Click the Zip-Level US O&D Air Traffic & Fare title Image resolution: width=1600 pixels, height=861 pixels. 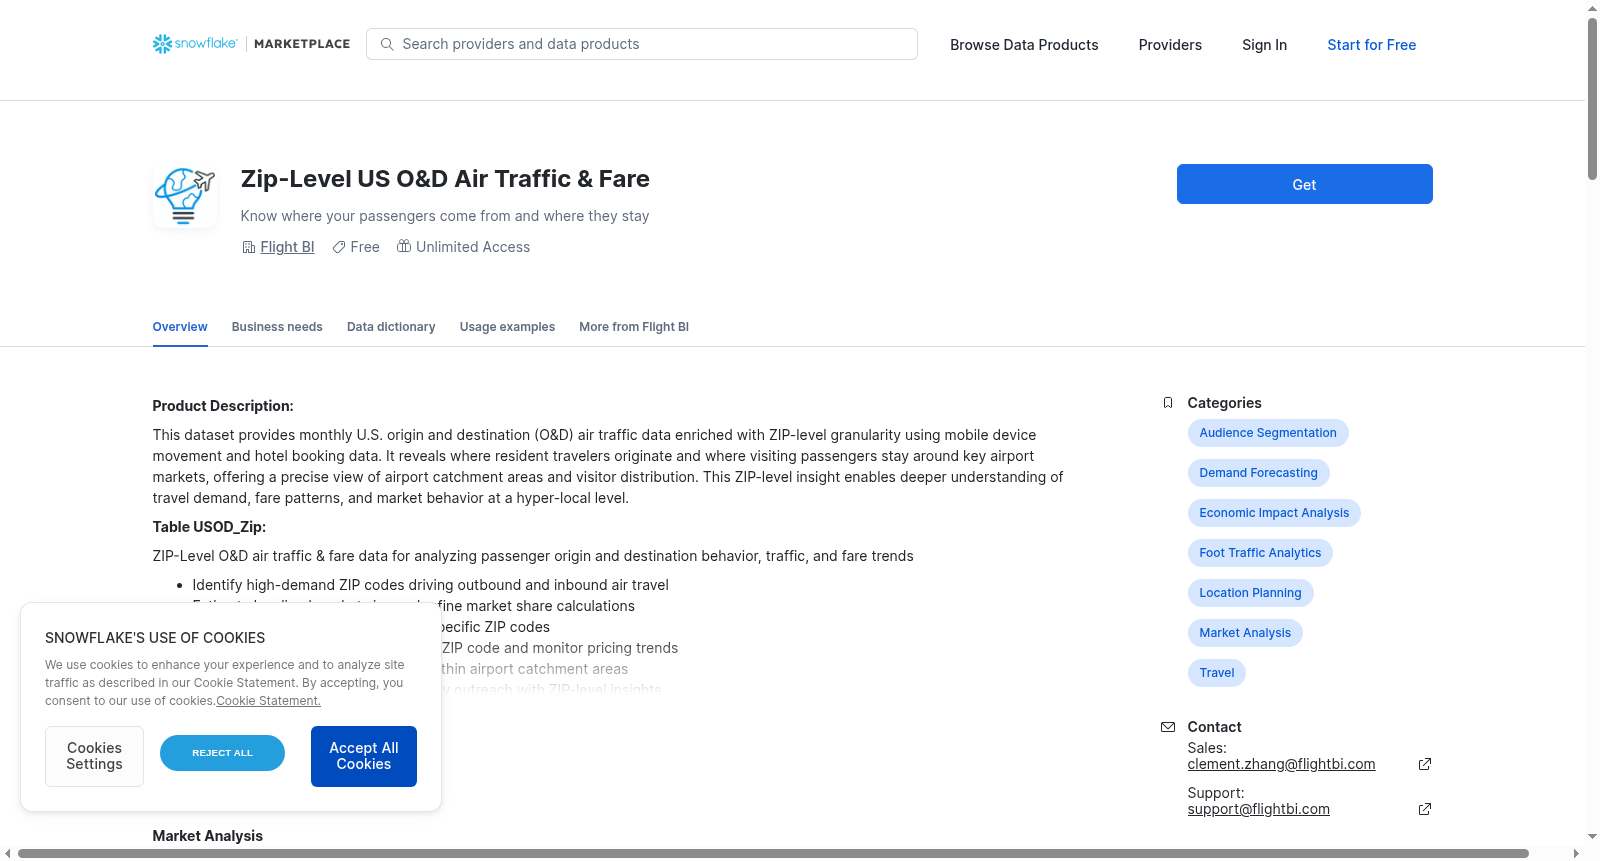pyautogui.click(x=445, y=179)
